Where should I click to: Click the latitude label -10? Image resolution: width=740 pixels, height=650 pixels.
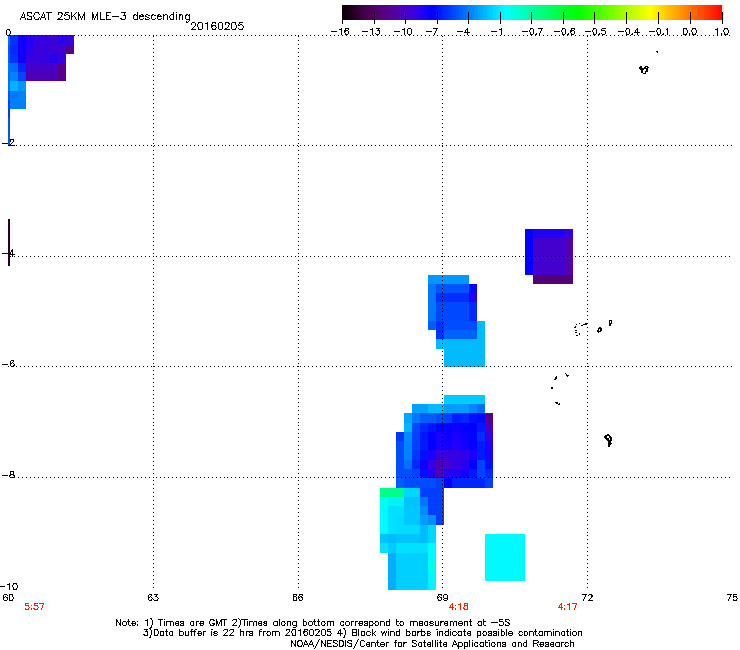point(9,586)
